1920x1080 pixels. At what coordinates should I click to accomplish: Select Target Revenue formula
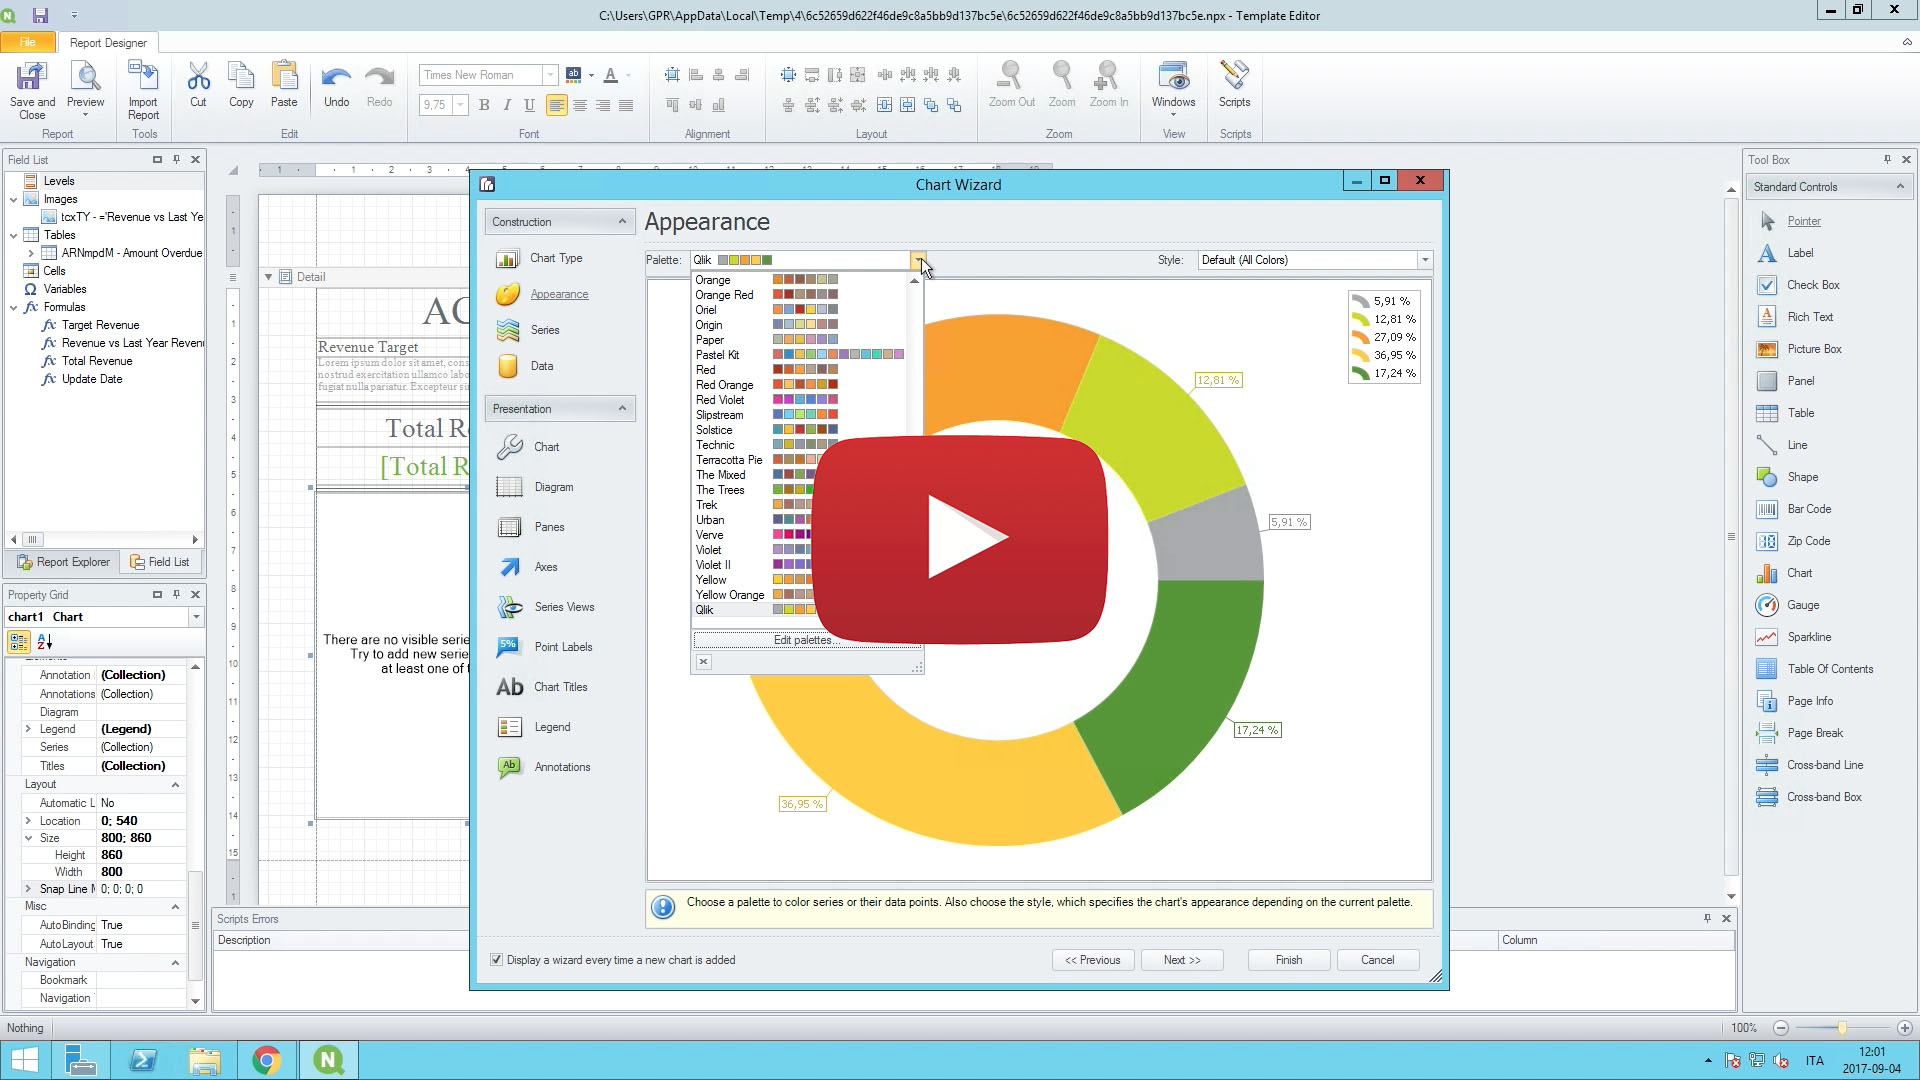coord(100,325)
